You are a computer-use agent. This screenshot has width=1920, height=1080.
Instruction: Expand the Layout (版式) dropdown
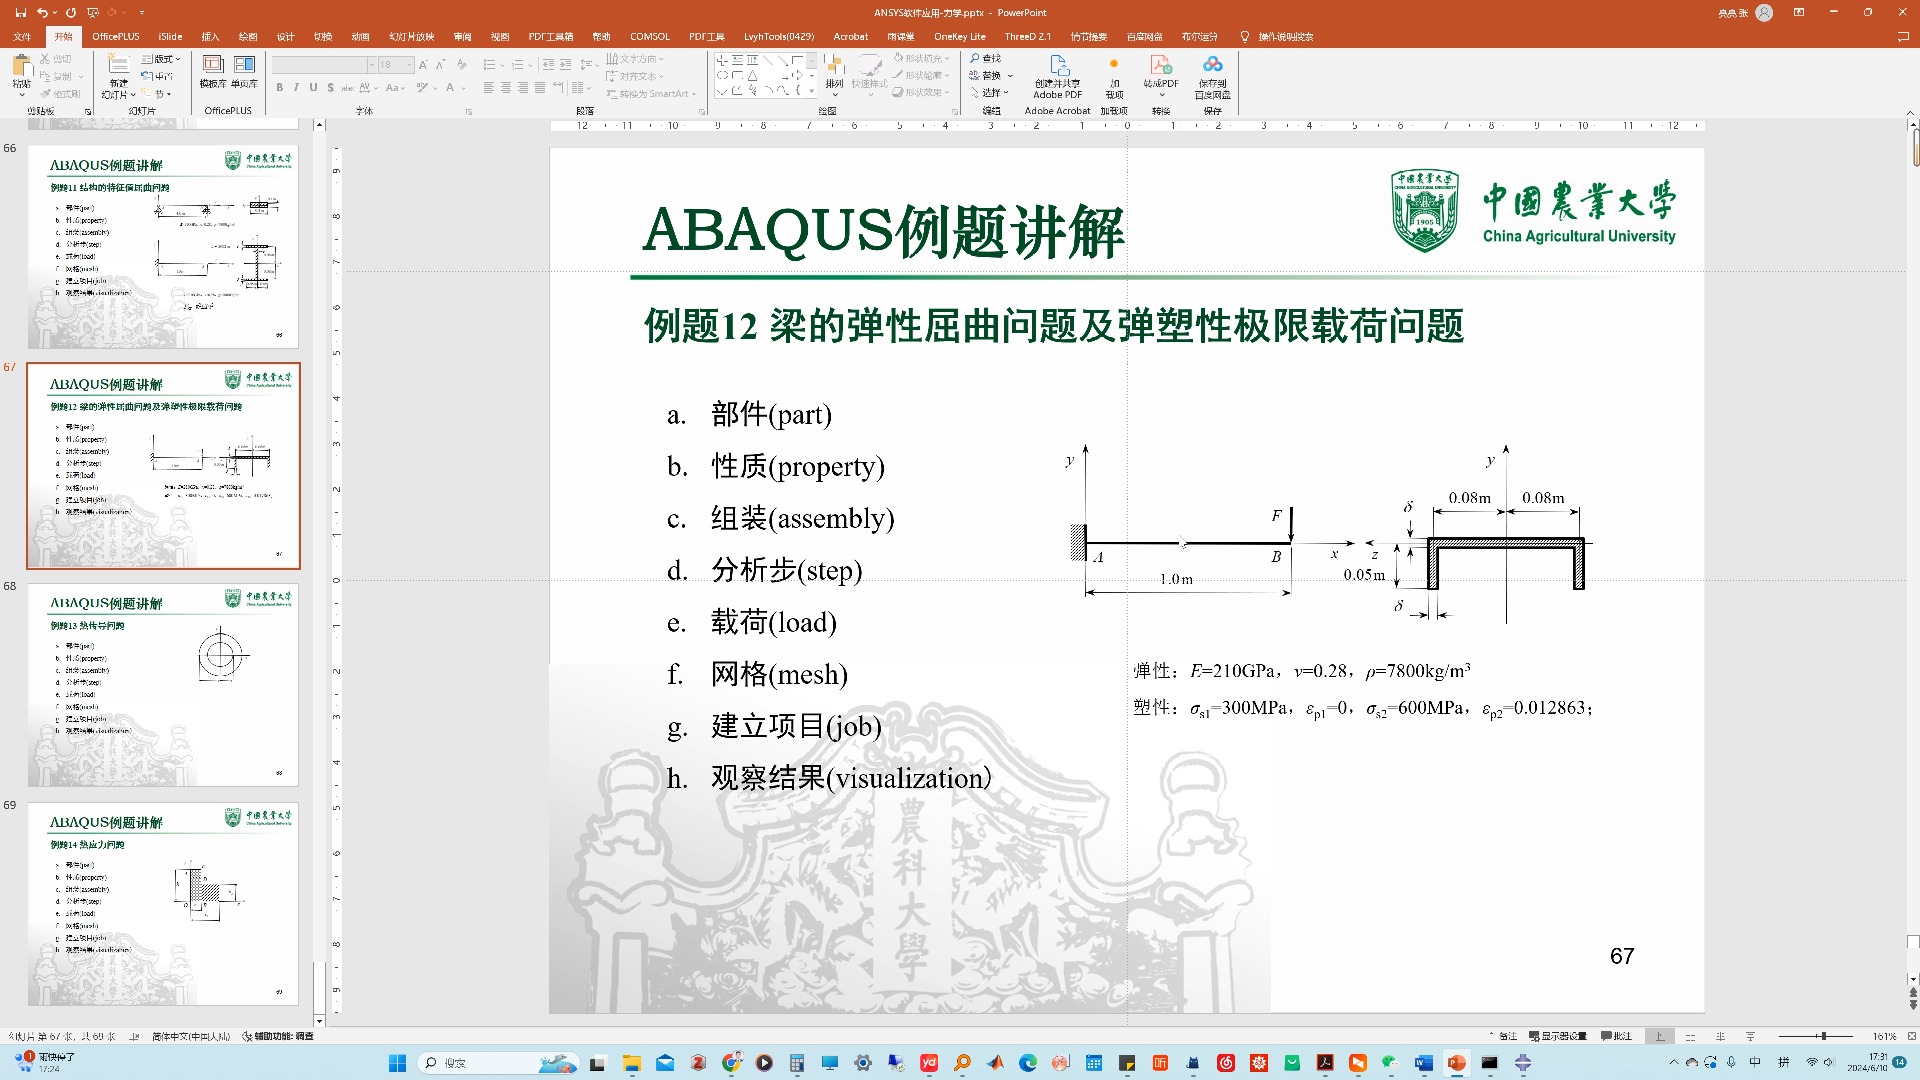(161, 59)
